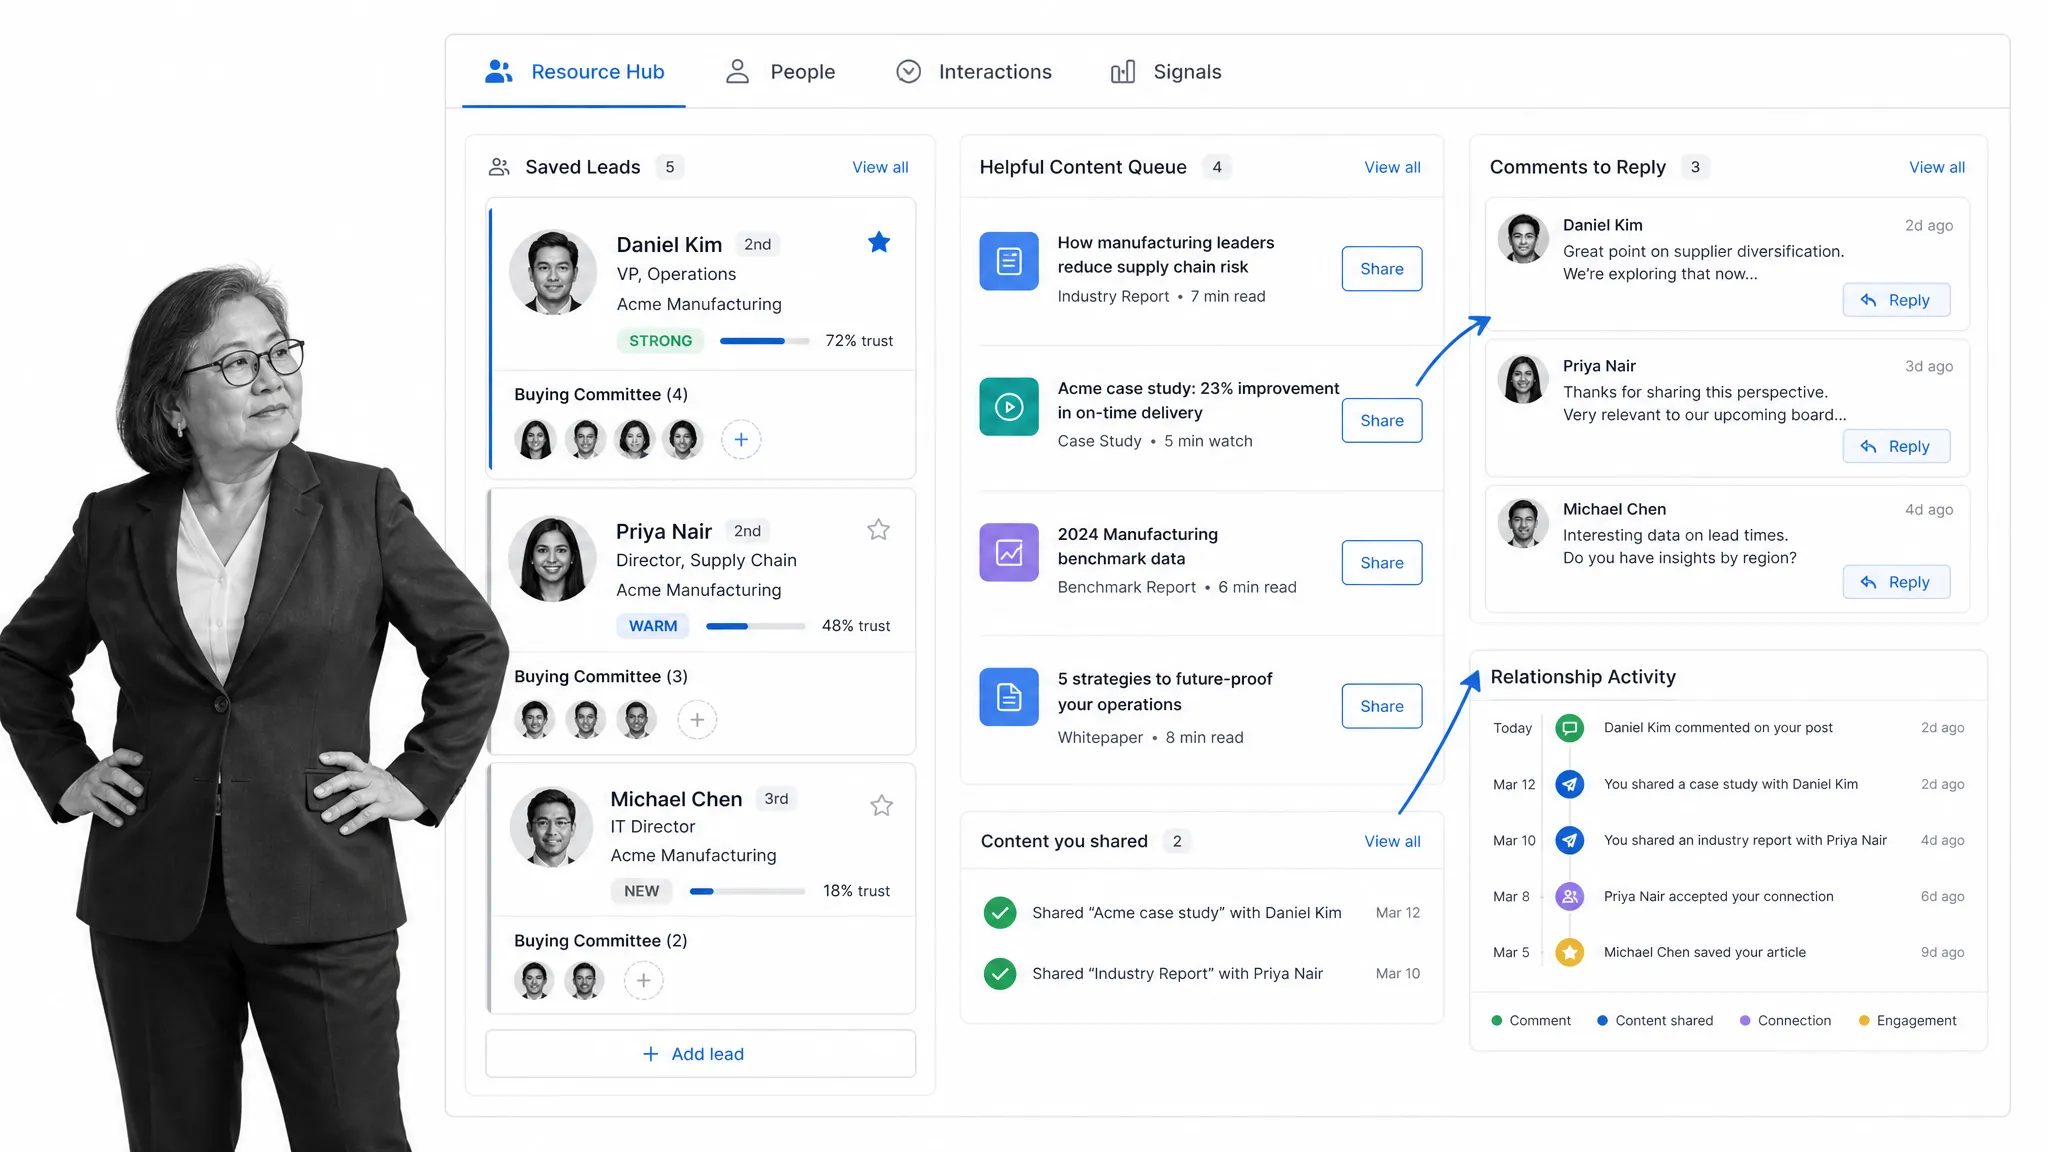Click checkmark for shared Industry Report
2048x1152 pixels.
1000,973
